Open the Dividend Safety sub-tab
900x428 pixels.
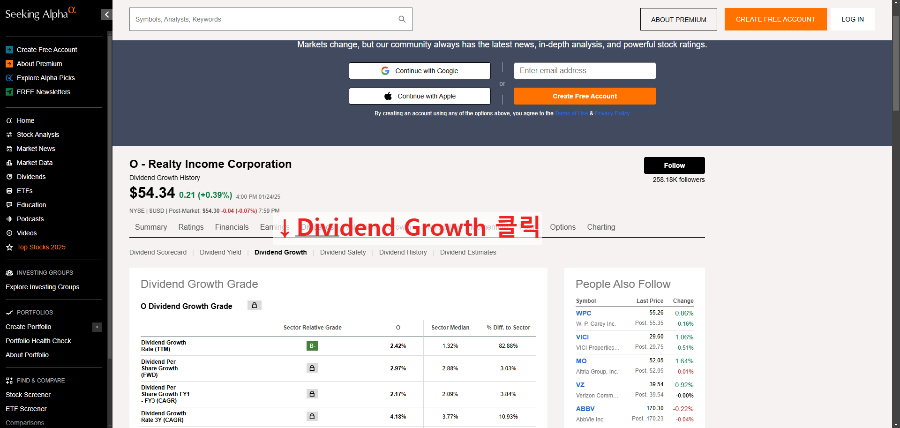point(343,252)
